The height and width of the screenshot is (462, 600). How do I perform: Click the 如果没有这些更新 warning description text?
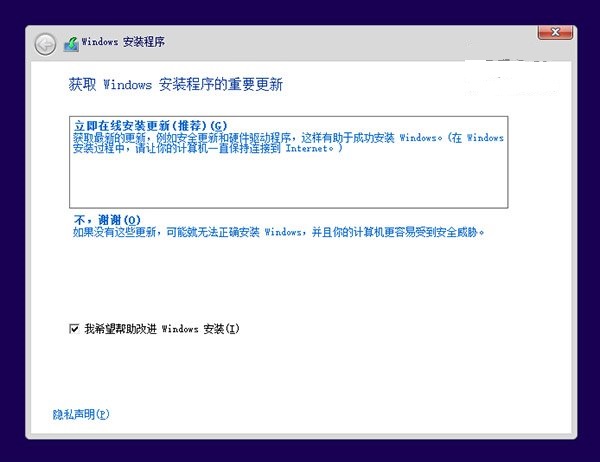coord(270,232)
